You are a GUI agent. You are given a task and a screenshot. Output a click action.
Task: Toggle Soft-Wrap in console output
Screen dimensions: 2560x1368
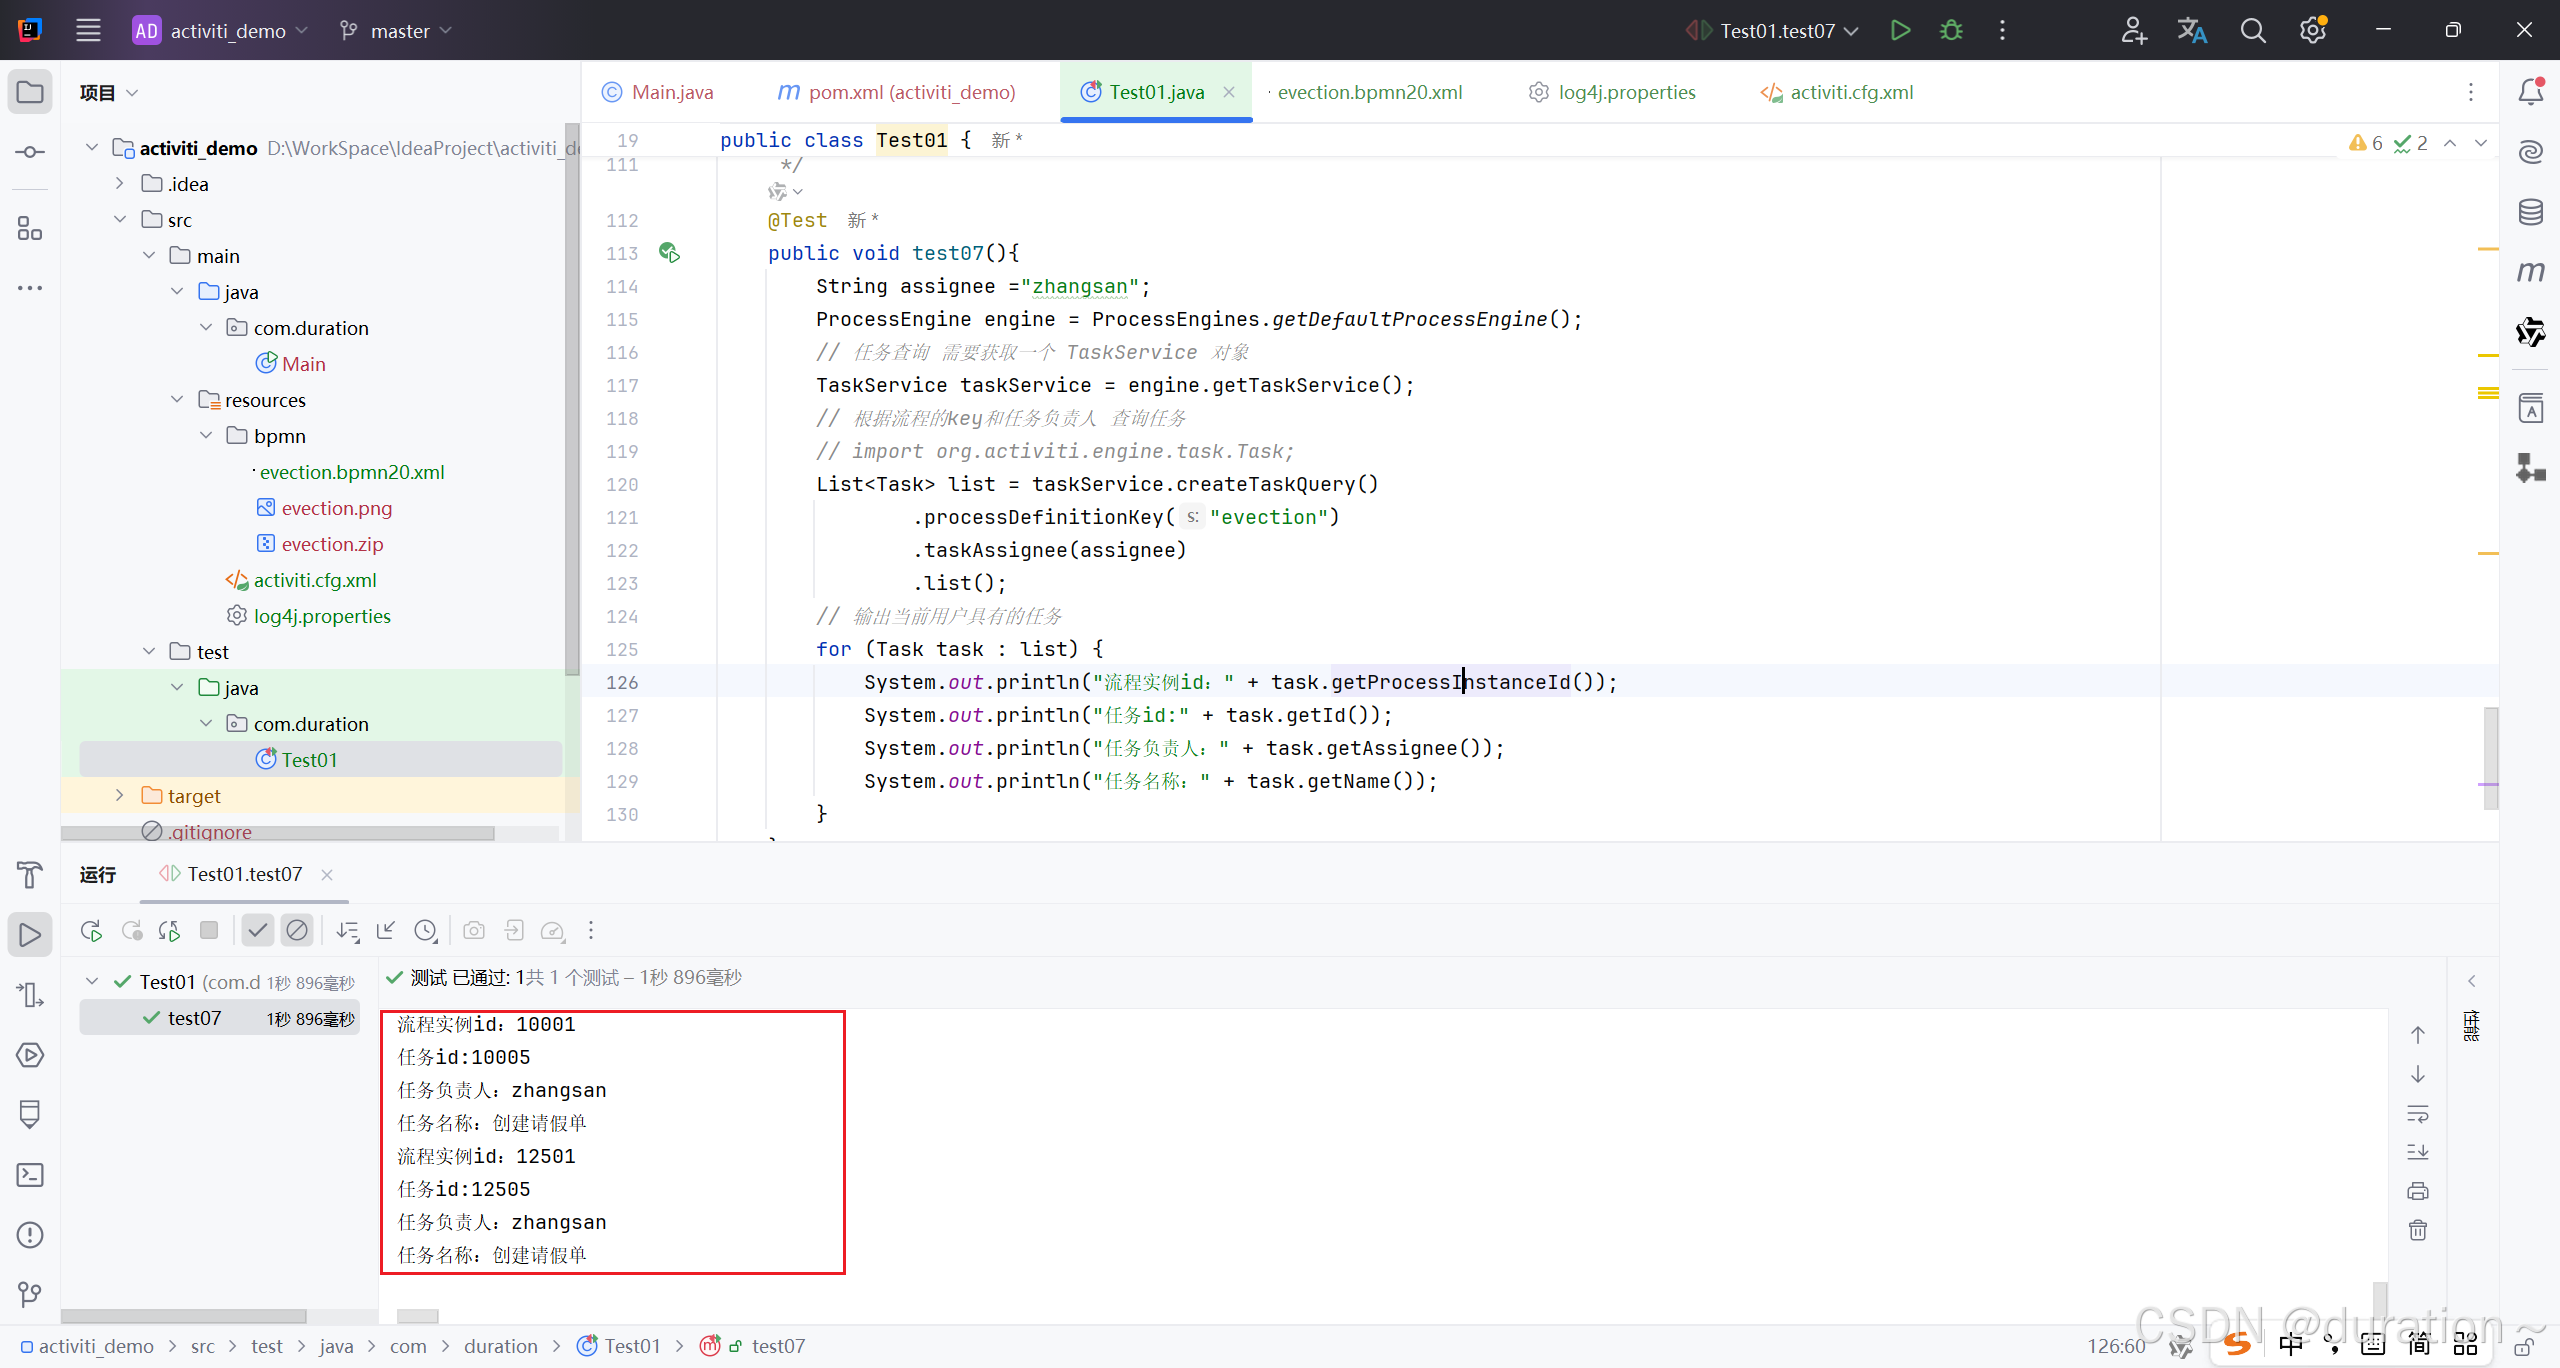[2418, 1113]
